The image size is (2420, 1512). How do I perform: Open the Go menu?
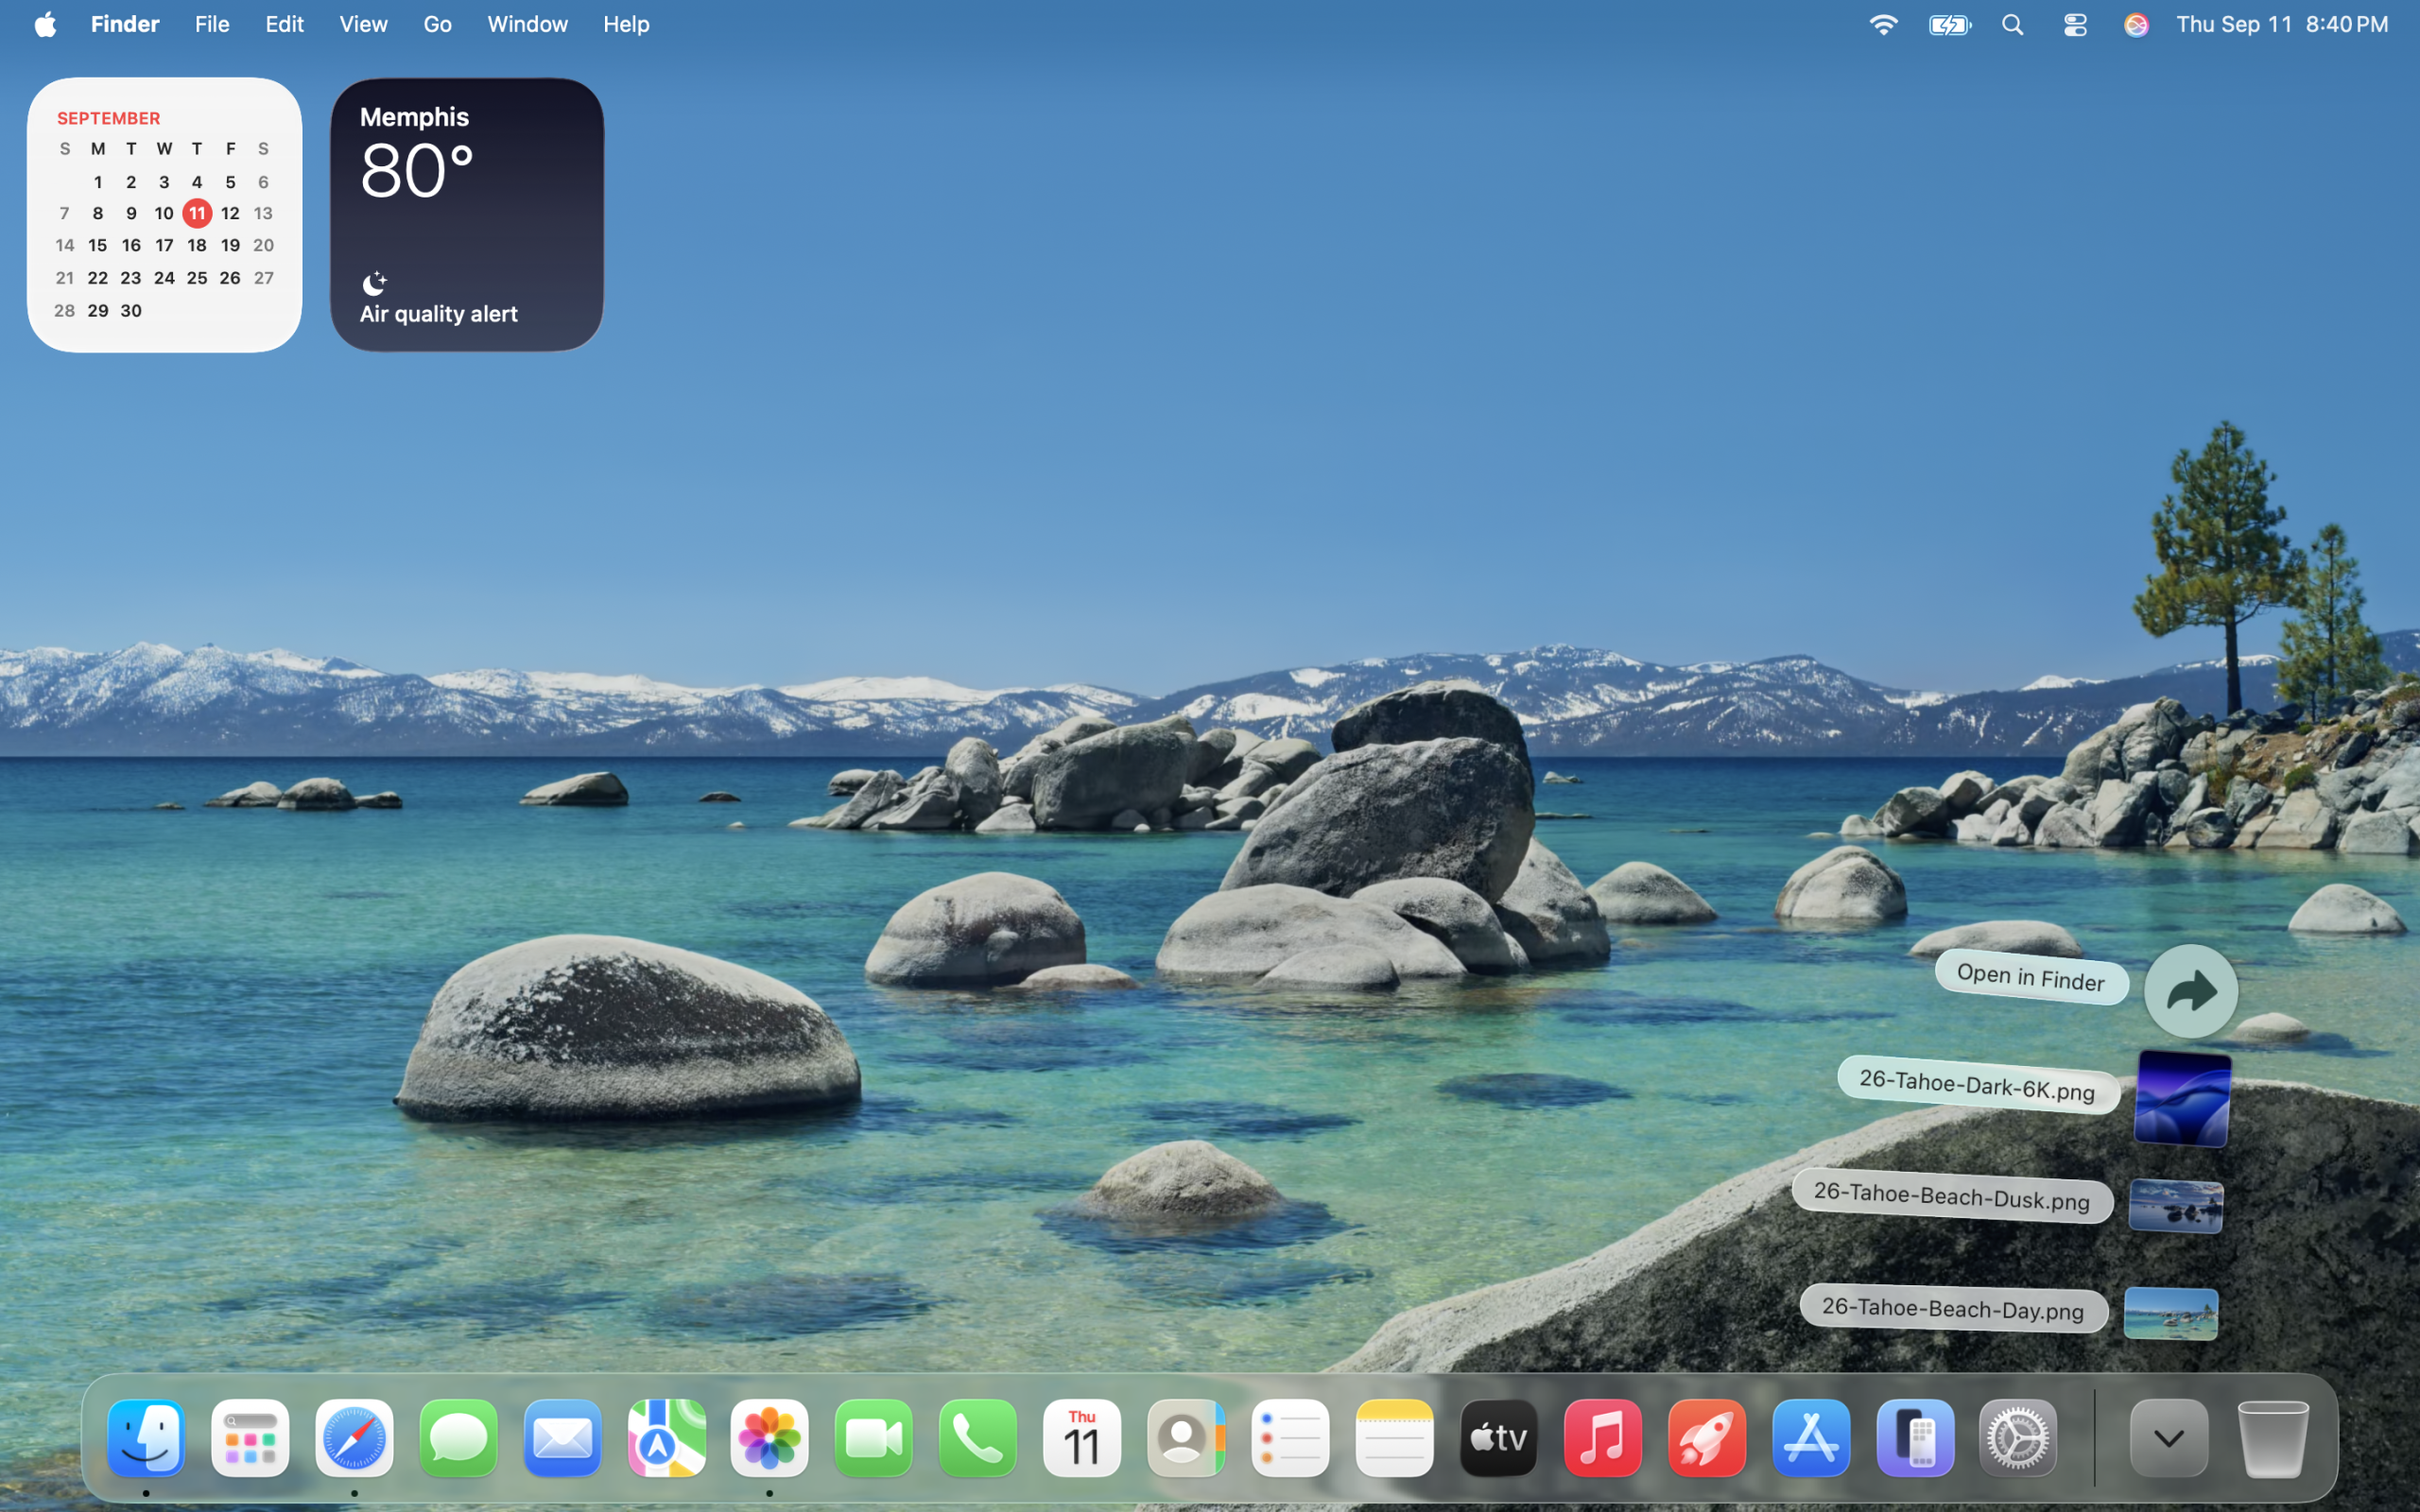pyautogui.click(x=437, y=25)
